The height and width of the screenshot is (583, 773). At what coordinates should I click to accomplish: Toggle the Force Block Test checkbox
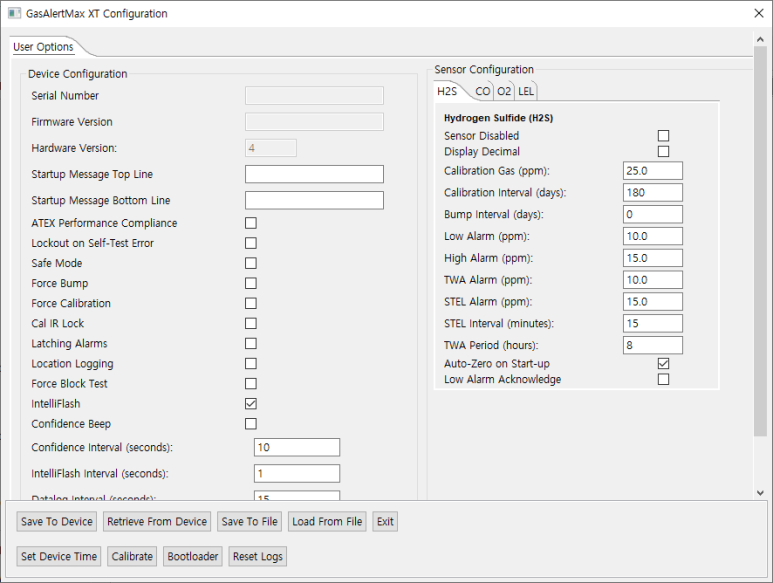click(251, 383)
